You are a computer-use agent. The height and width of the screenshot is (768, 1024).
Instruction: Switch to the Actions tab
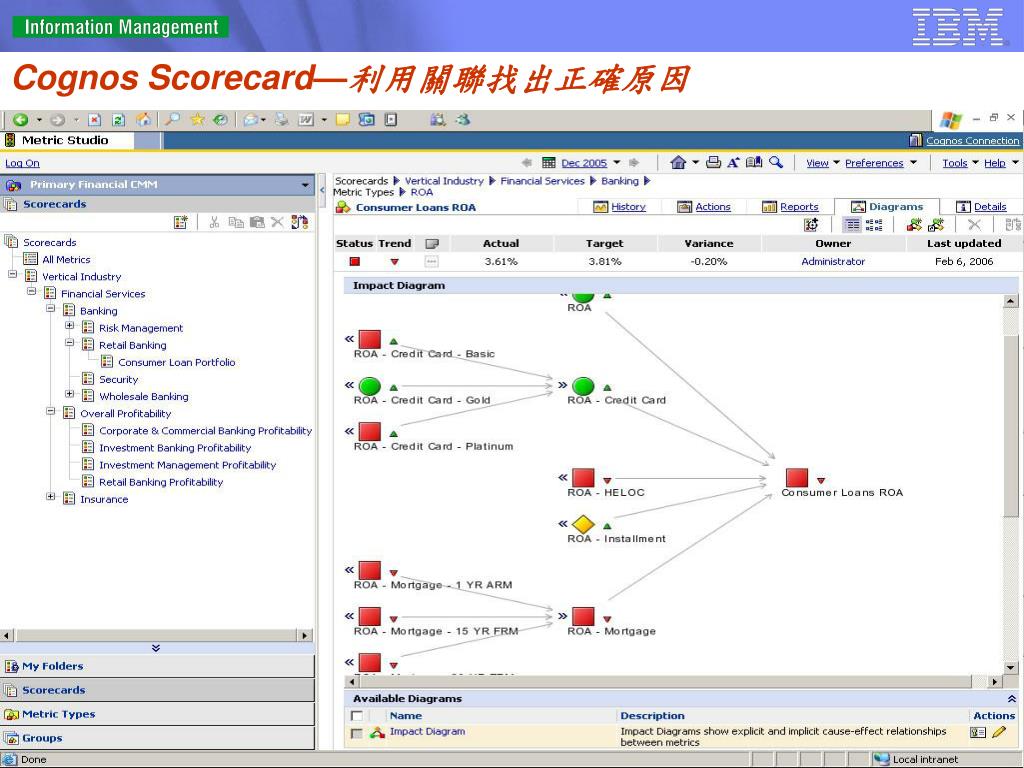(712, 207)
